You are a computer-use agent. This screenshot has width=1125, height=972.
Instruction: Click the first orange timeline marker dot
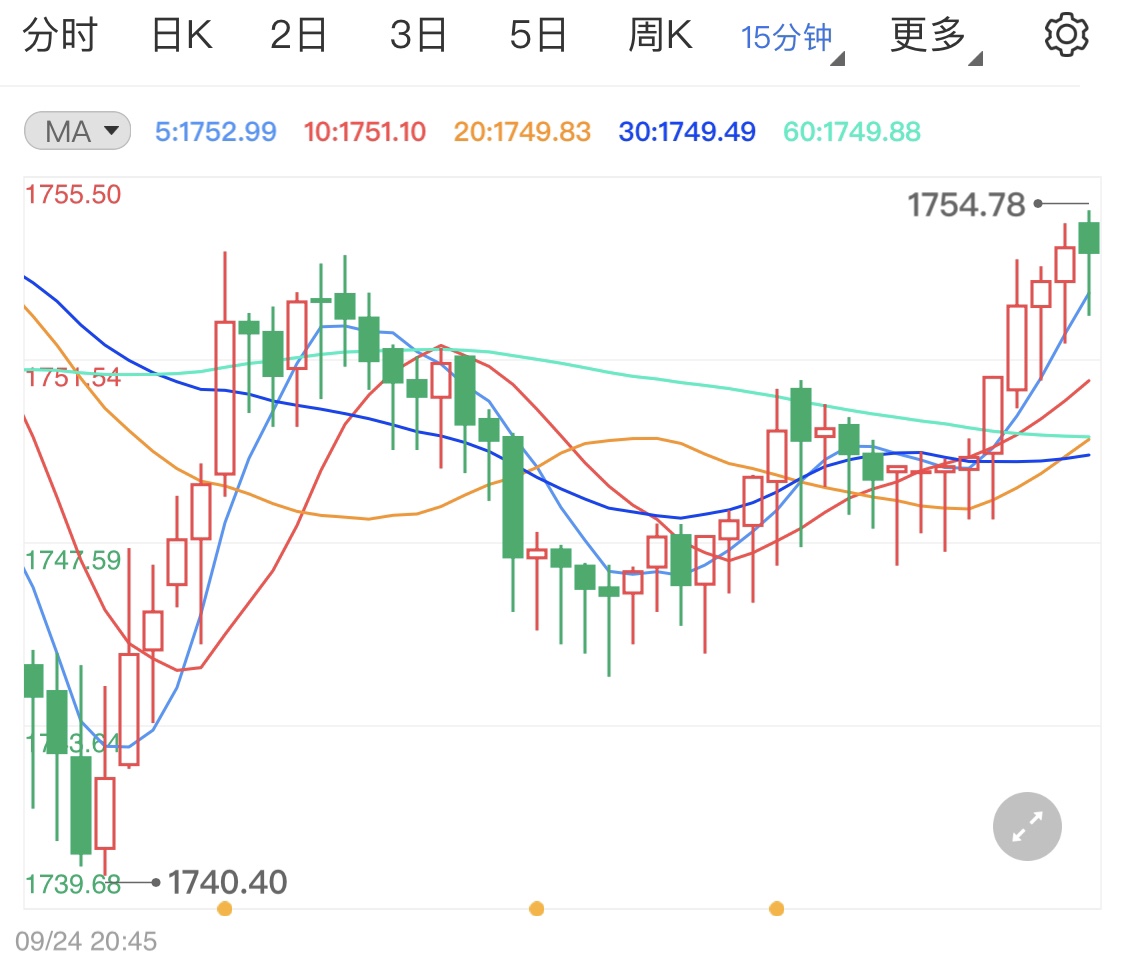[225, 909]
